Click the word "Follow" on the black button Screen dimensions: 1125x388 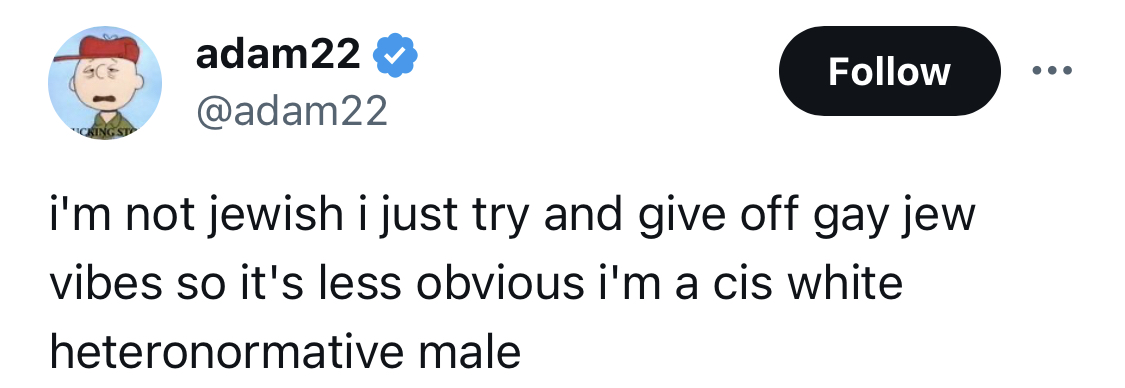[x=889, y=72]
